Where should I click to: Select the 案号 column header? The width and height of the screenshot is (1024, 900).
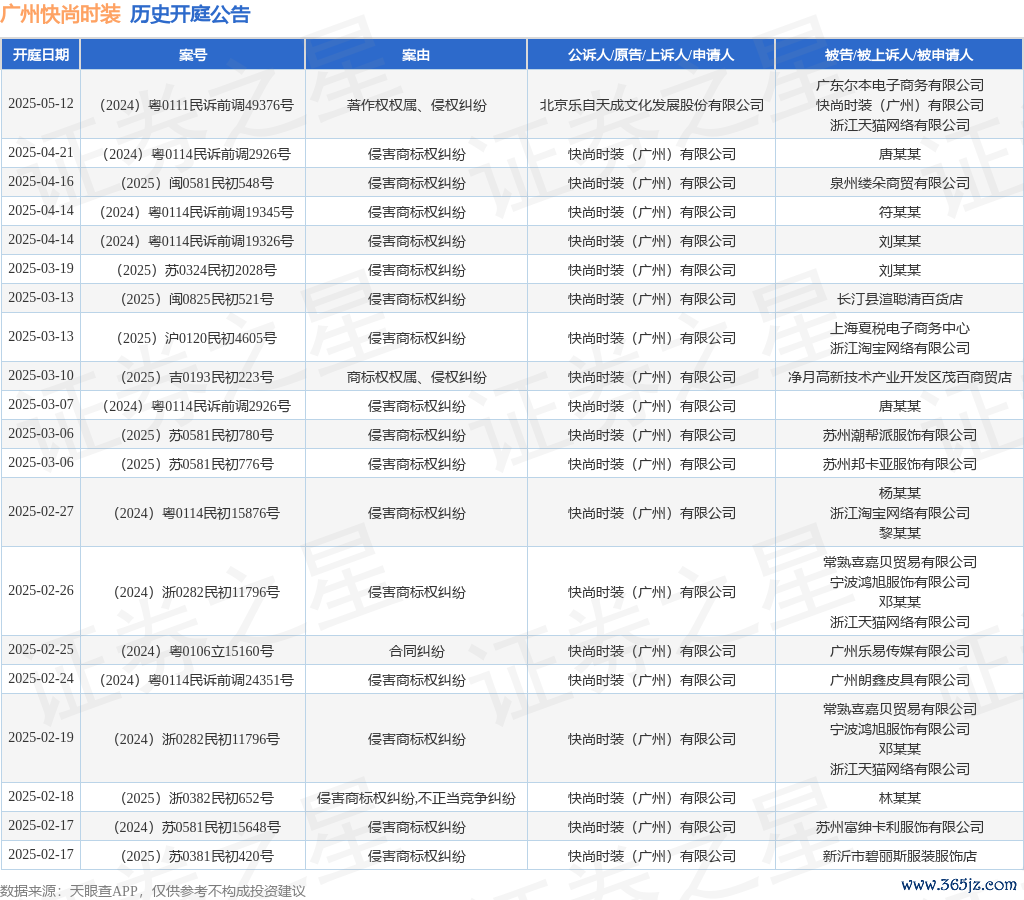193,55
